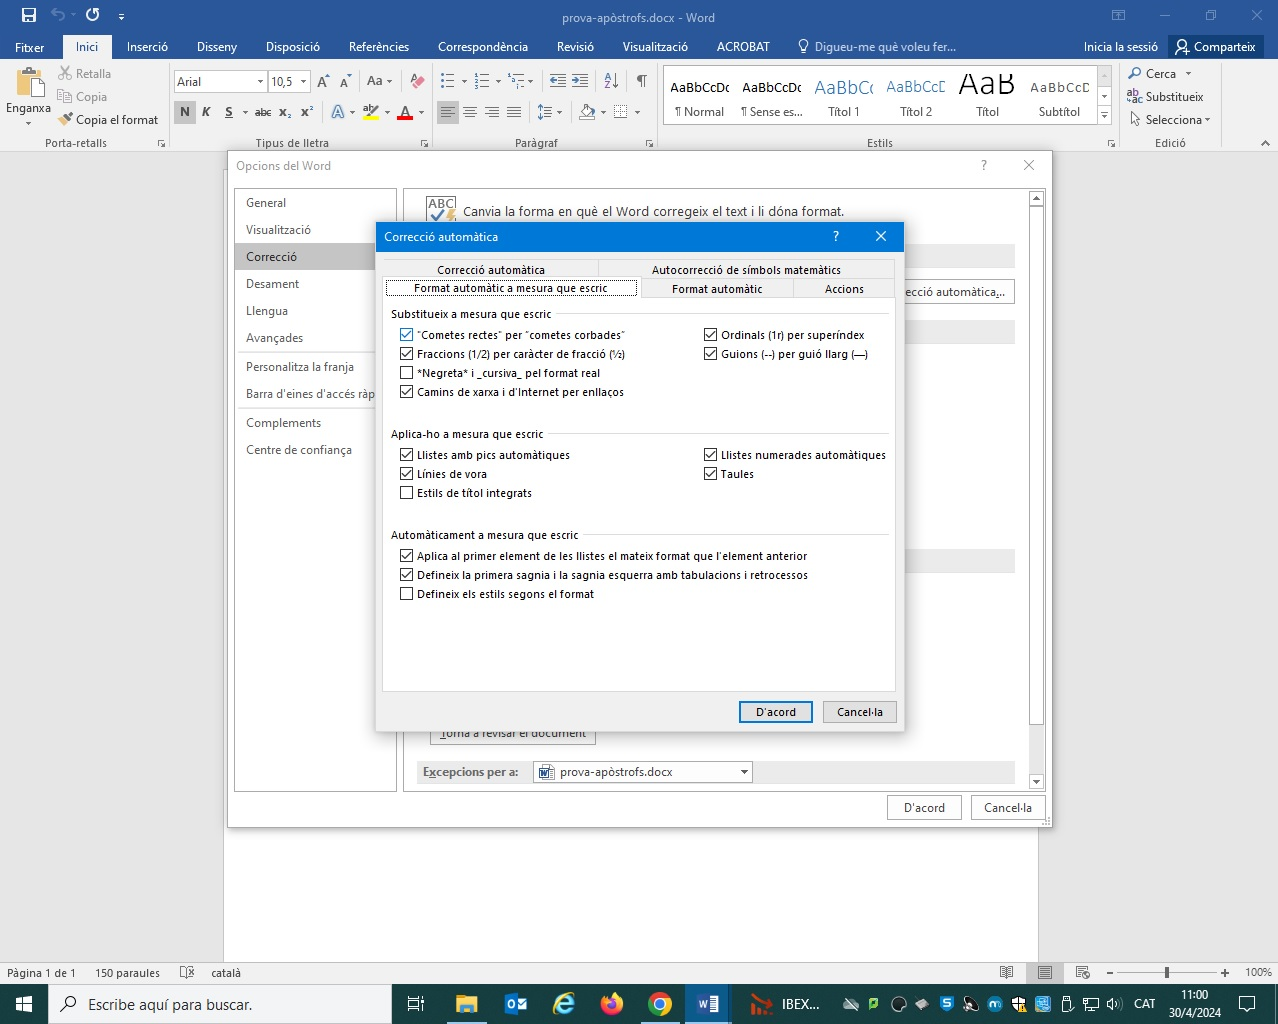
Task: Click the Word taskbar icon
Action: tap(708, 1004)
